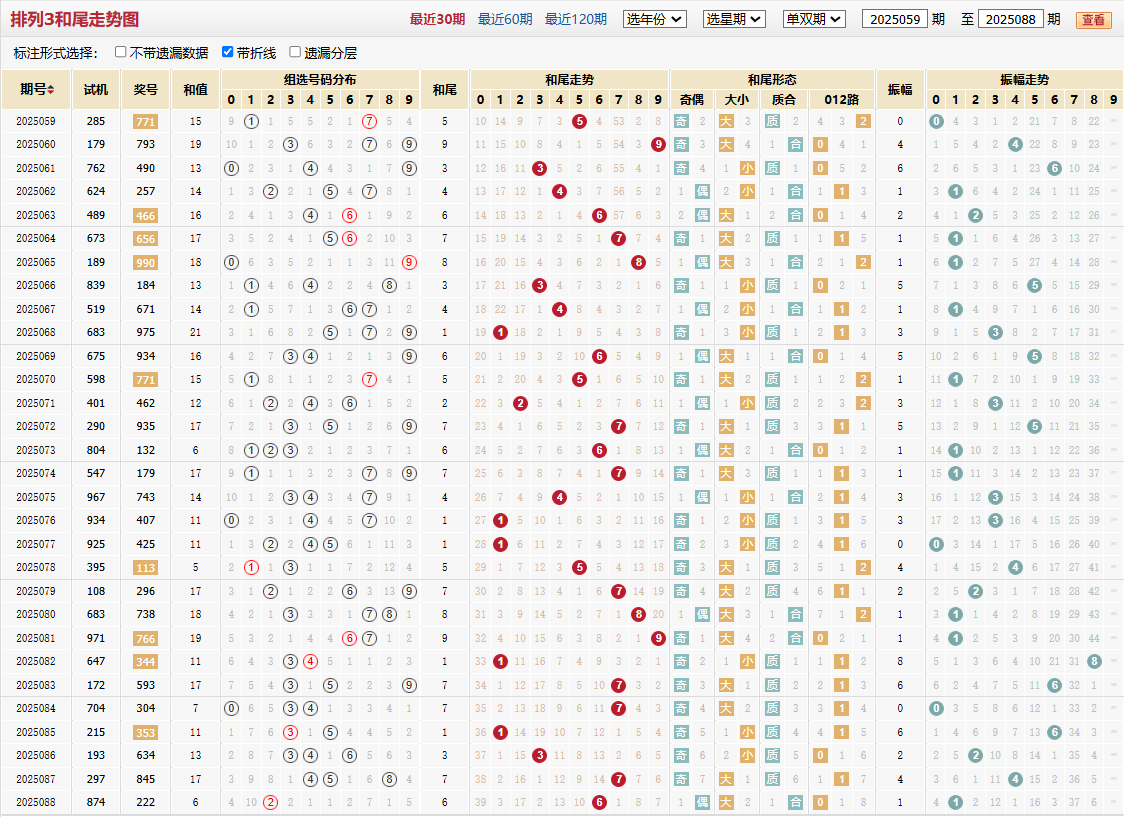This screenshot has height=817, width=1124.
Task: Click circled 0 in row 2025061 distribution
Action: coord(231,168)
